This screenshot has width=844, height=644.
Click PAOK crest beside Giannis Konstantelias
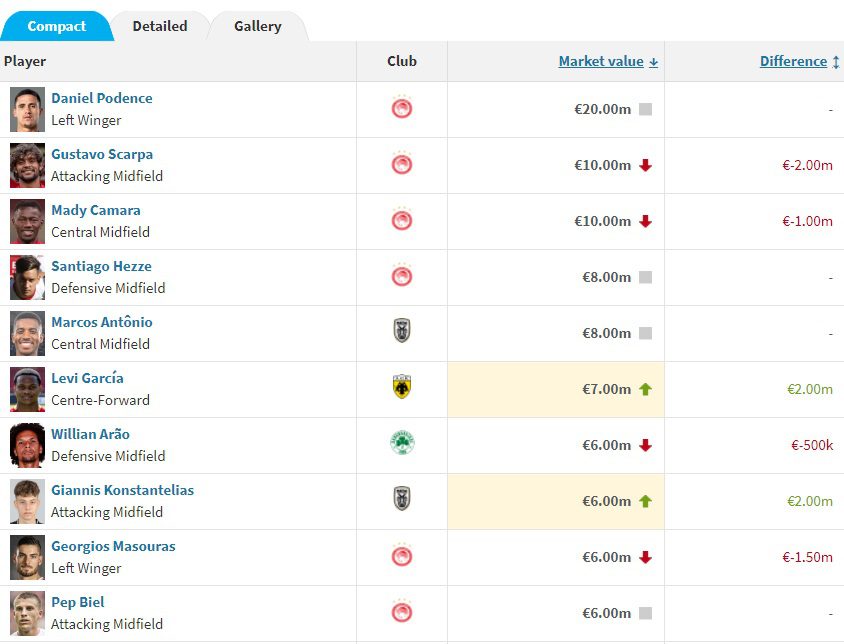402,500
